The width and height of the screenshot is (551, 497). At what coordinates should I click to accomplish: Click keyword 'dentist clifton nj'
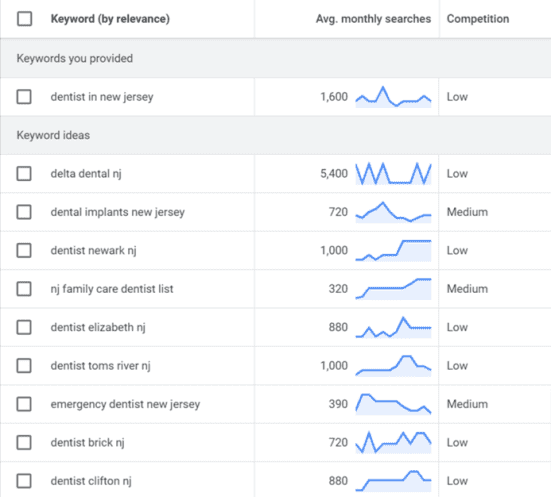[91, 481]
